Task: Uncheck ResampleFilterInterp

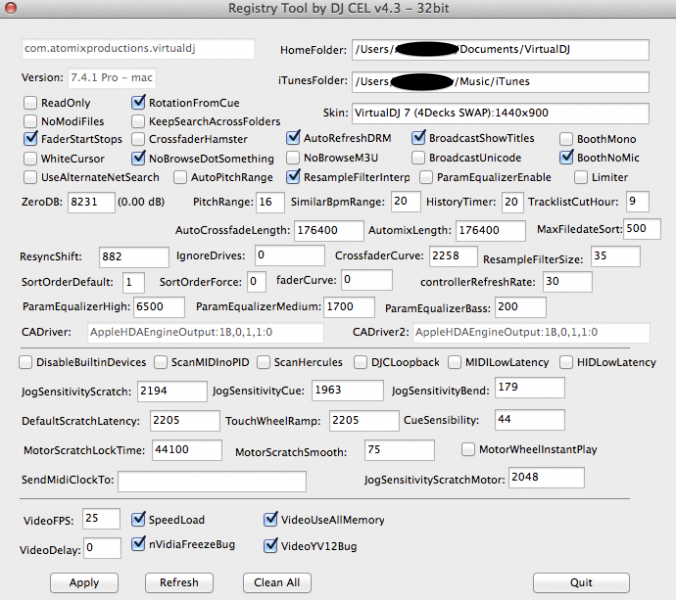Action: click(x=293, y=177)
